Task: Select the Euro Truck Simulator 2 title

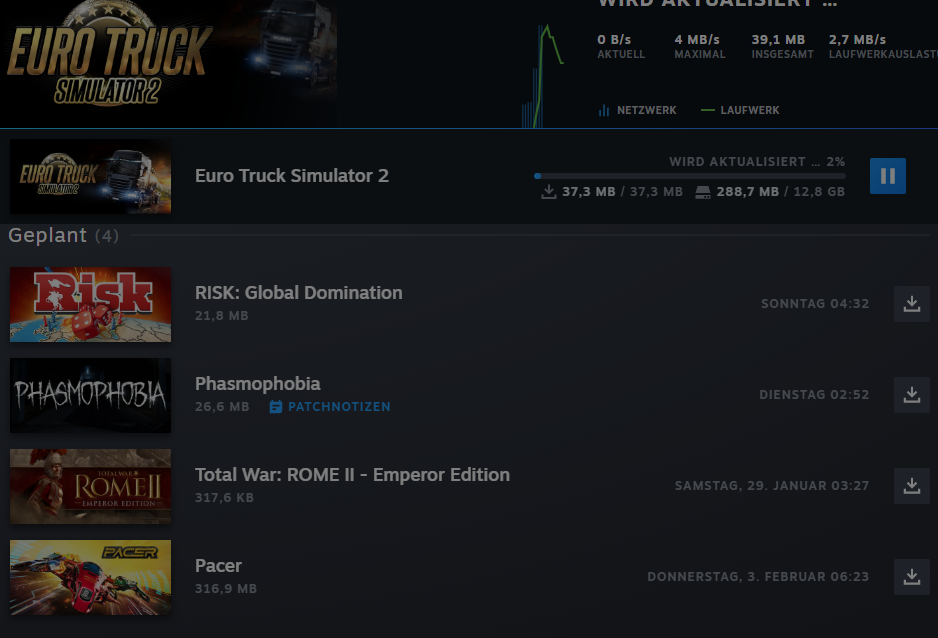Action: [x=292, y=176]
